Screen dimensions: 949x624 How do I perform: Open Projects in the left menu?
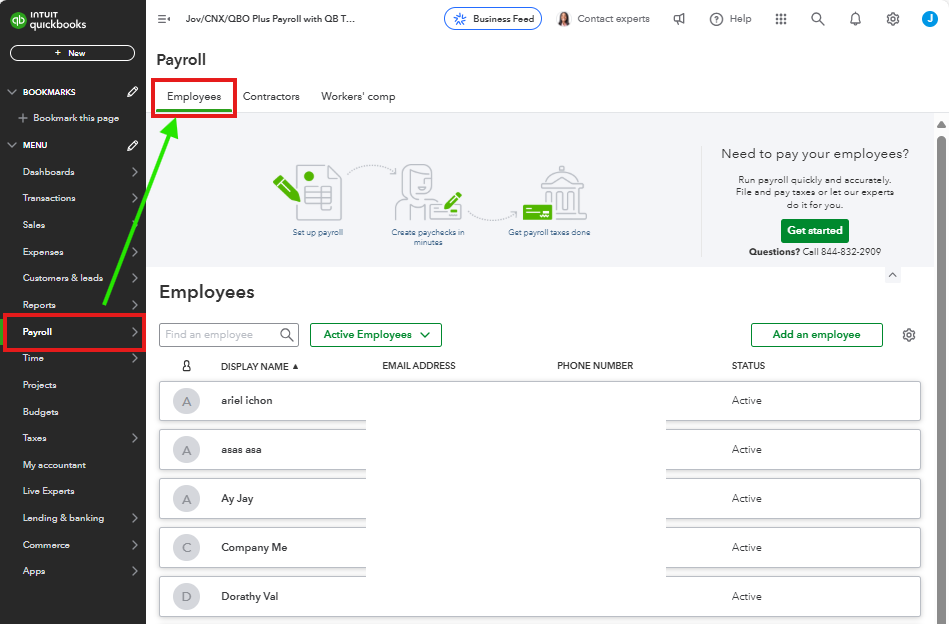tap(39, 385)
